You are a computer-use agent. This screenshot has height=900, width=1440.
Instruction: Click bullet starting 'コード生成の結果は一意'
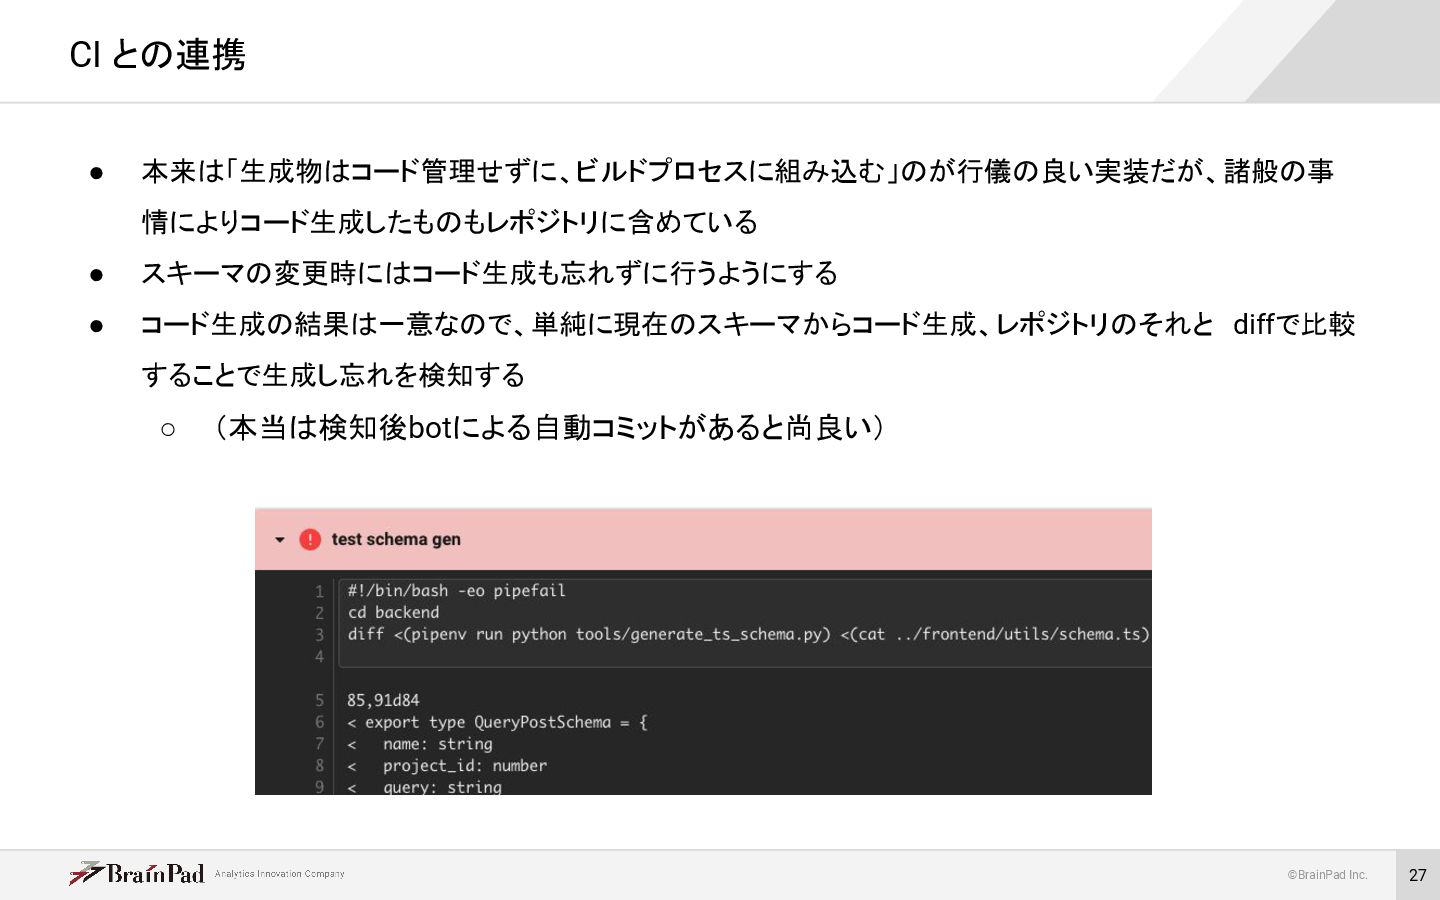pos(748,349)
